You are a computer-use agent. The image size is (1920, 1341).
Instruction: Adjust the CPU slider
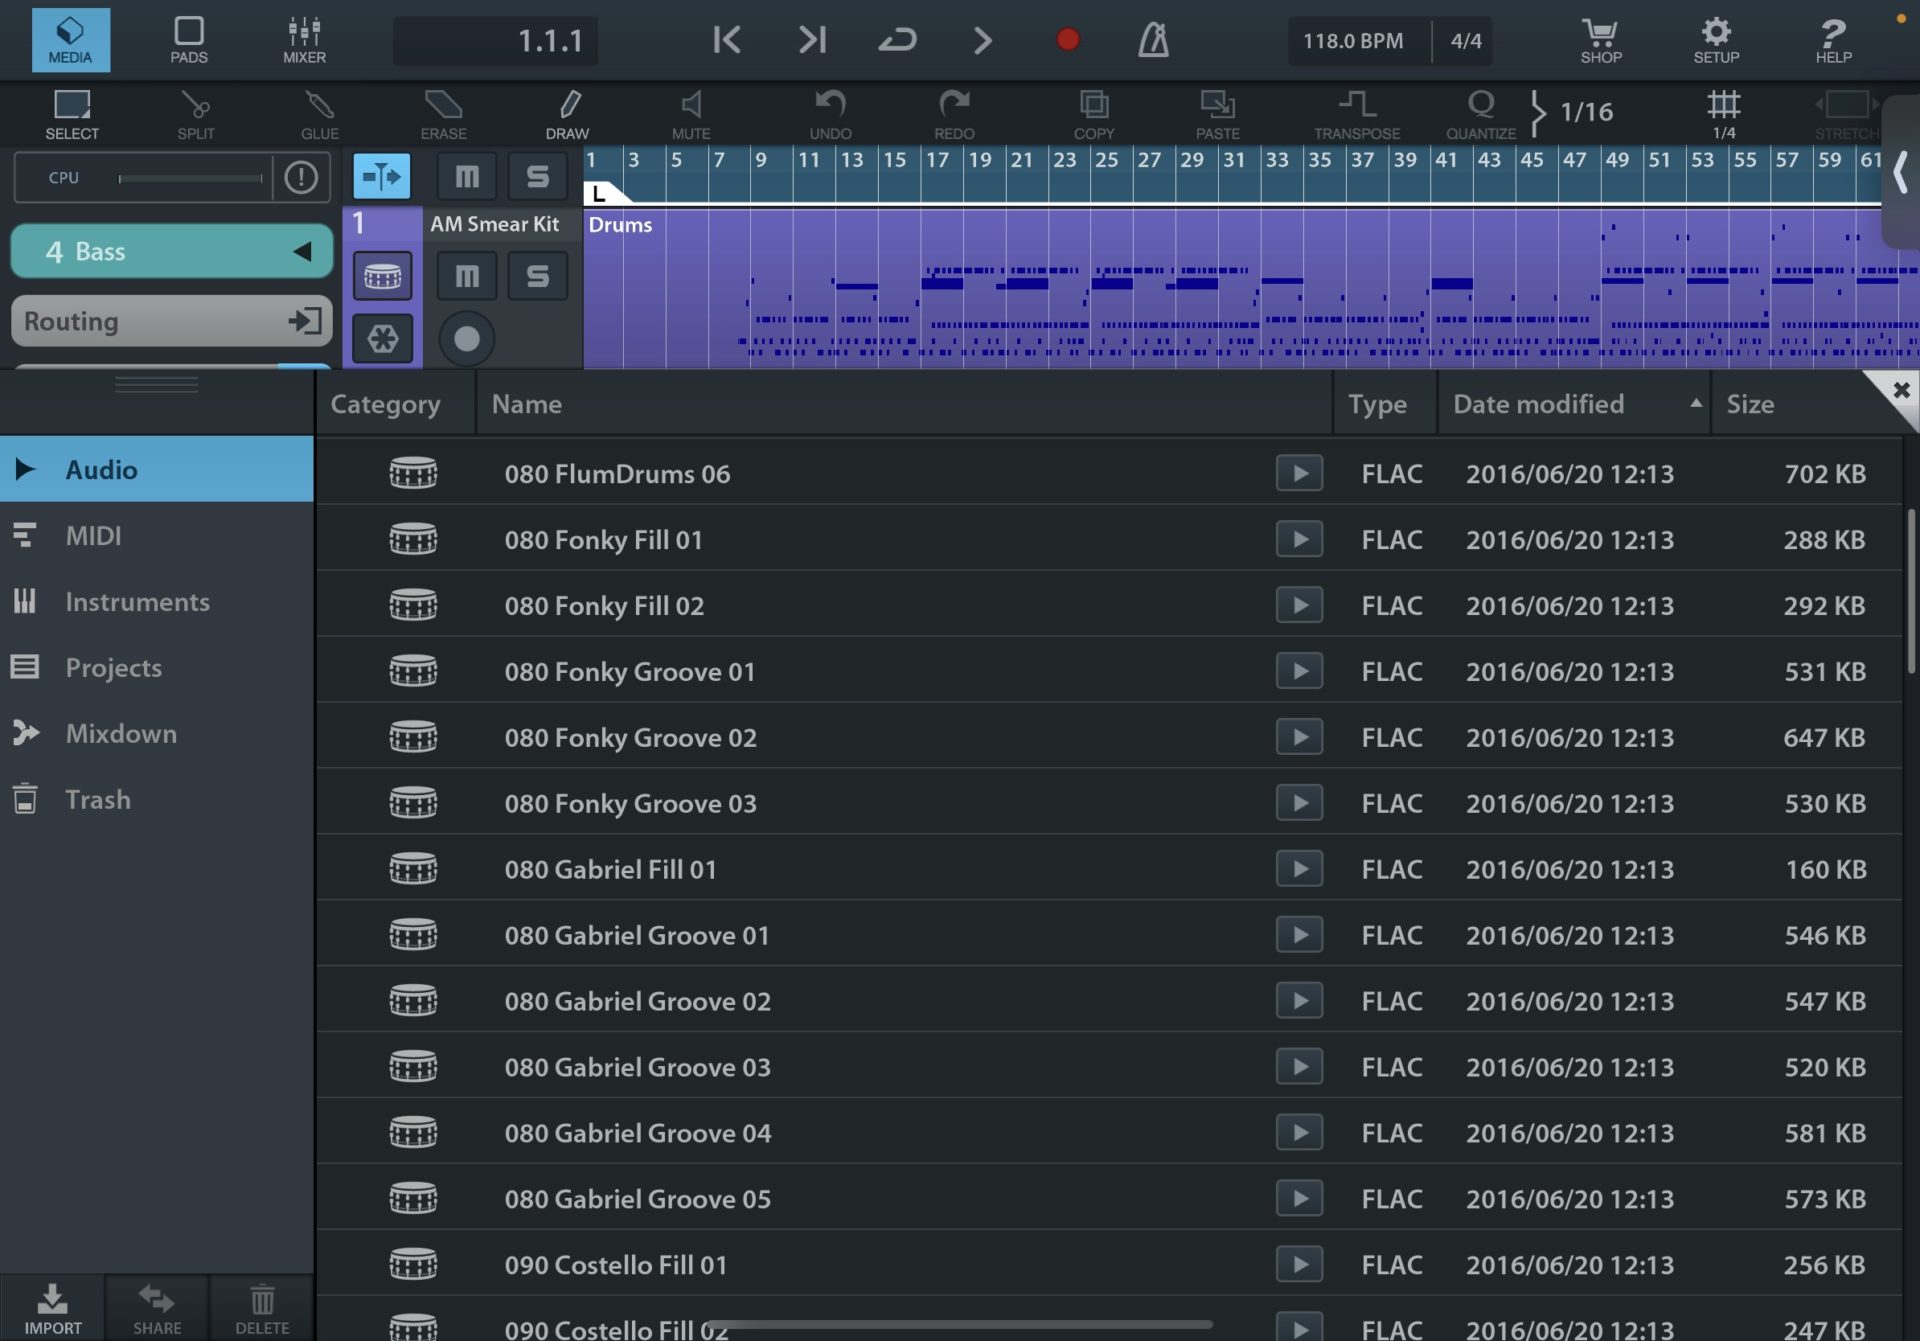pos(190,177)
